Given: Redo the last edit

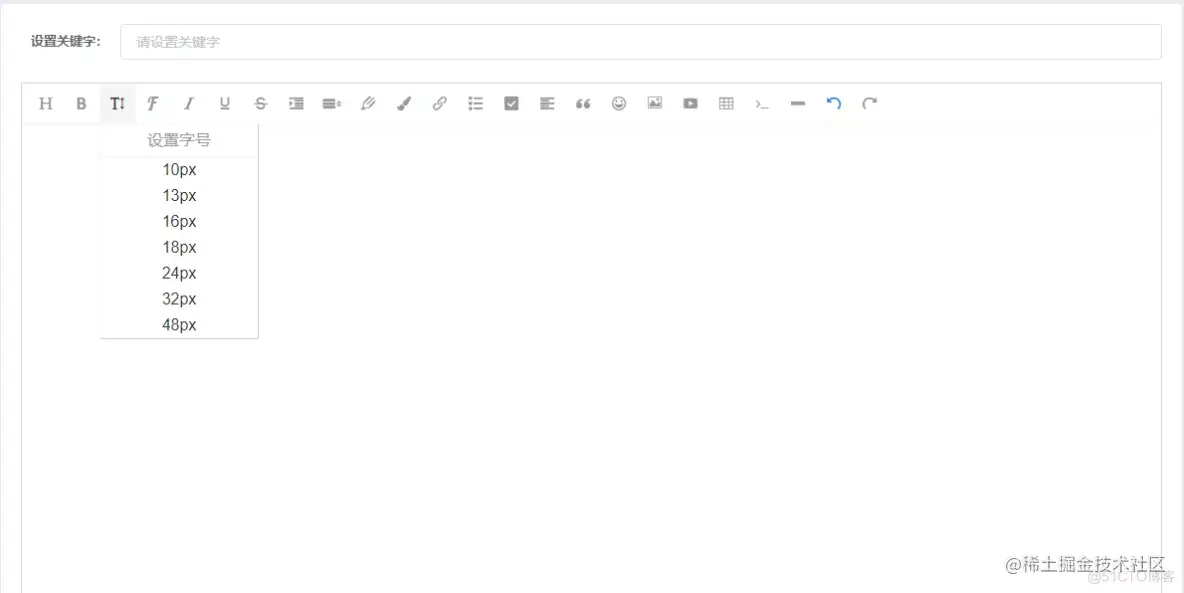Looking at the screenshot, I should (870, 103).
